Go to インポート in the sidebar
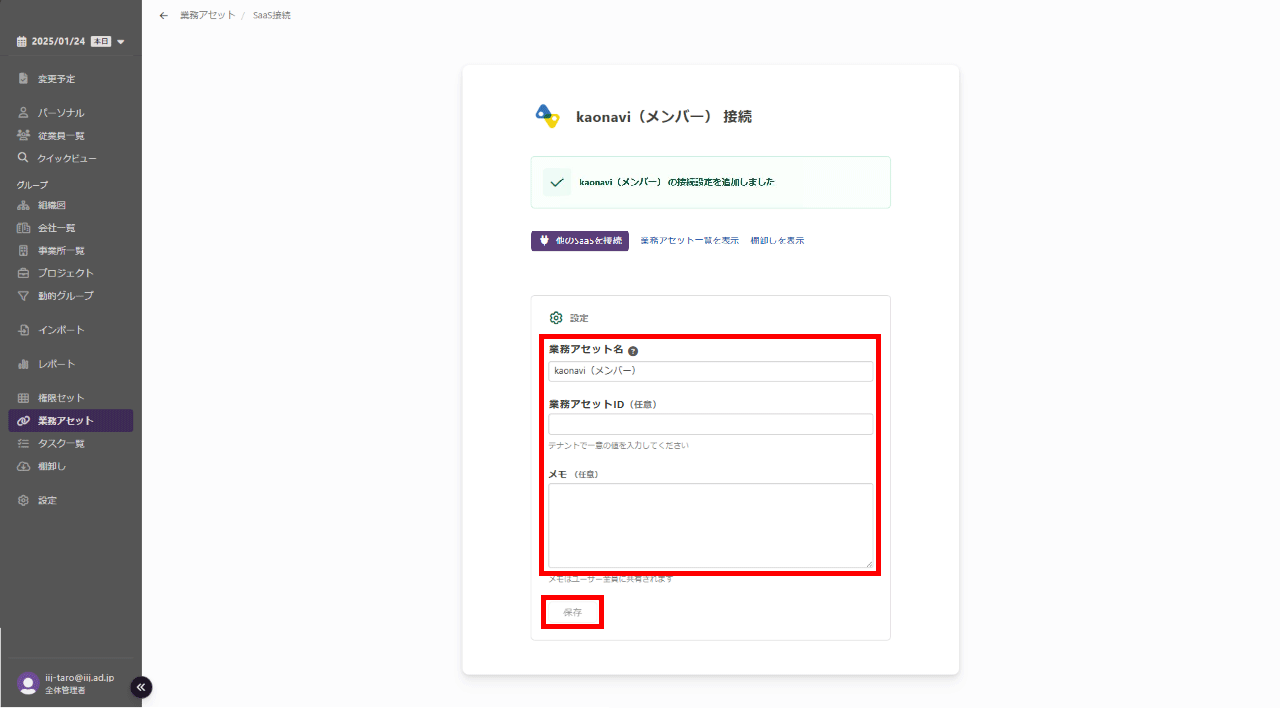 [60, 330]
